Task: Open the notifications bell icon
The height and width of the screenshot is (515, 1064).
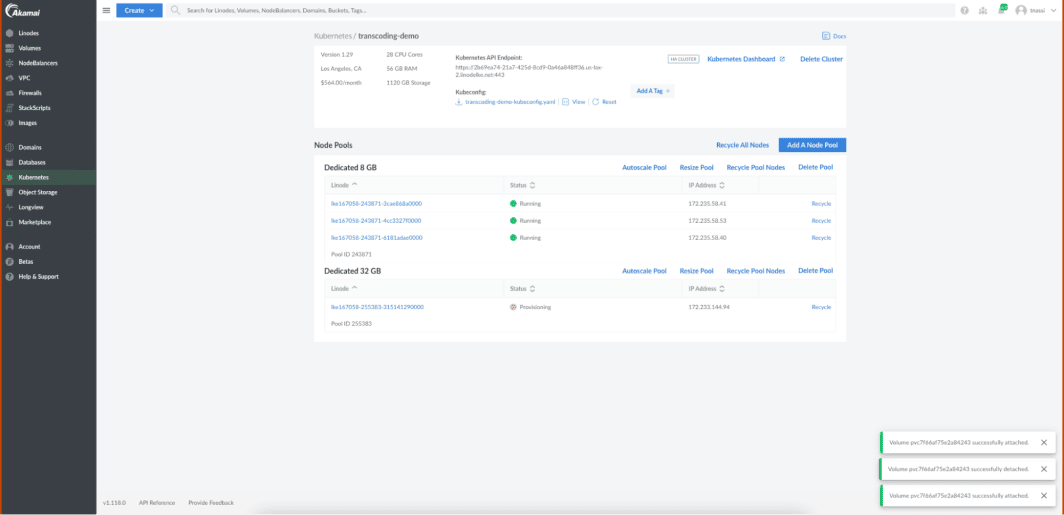Action: (x=1001, y=10)
